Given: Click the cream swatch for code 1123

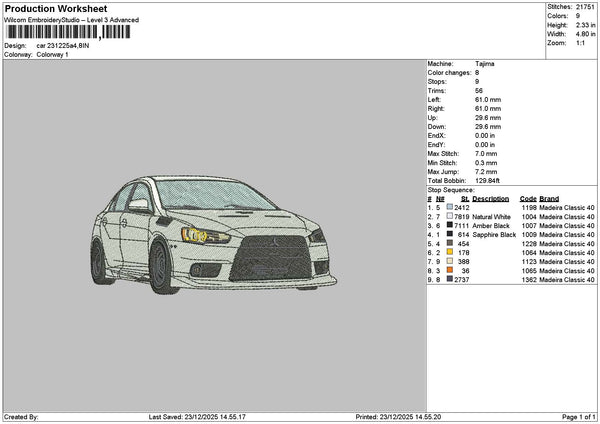Looking at the screenshot, I should [x=450, y=262].
